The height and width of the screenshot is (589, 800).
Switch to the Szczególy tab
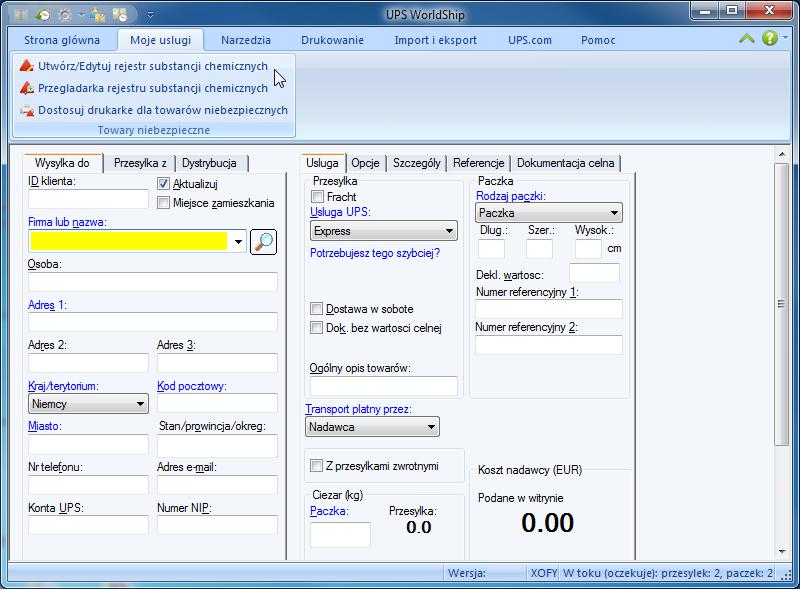click(416, 163)
